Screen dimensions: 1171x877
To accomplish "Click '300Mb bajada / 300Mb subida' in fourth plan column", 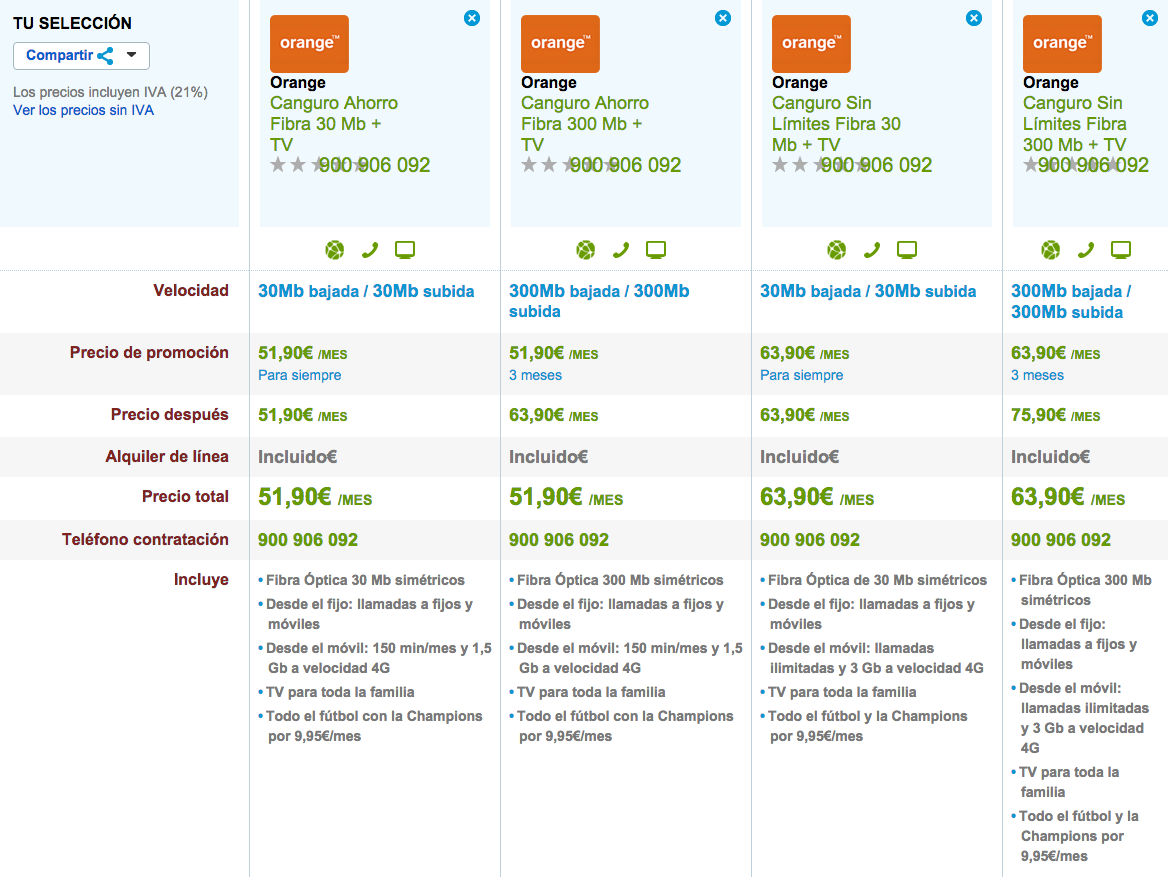I will pos(1071,301).
